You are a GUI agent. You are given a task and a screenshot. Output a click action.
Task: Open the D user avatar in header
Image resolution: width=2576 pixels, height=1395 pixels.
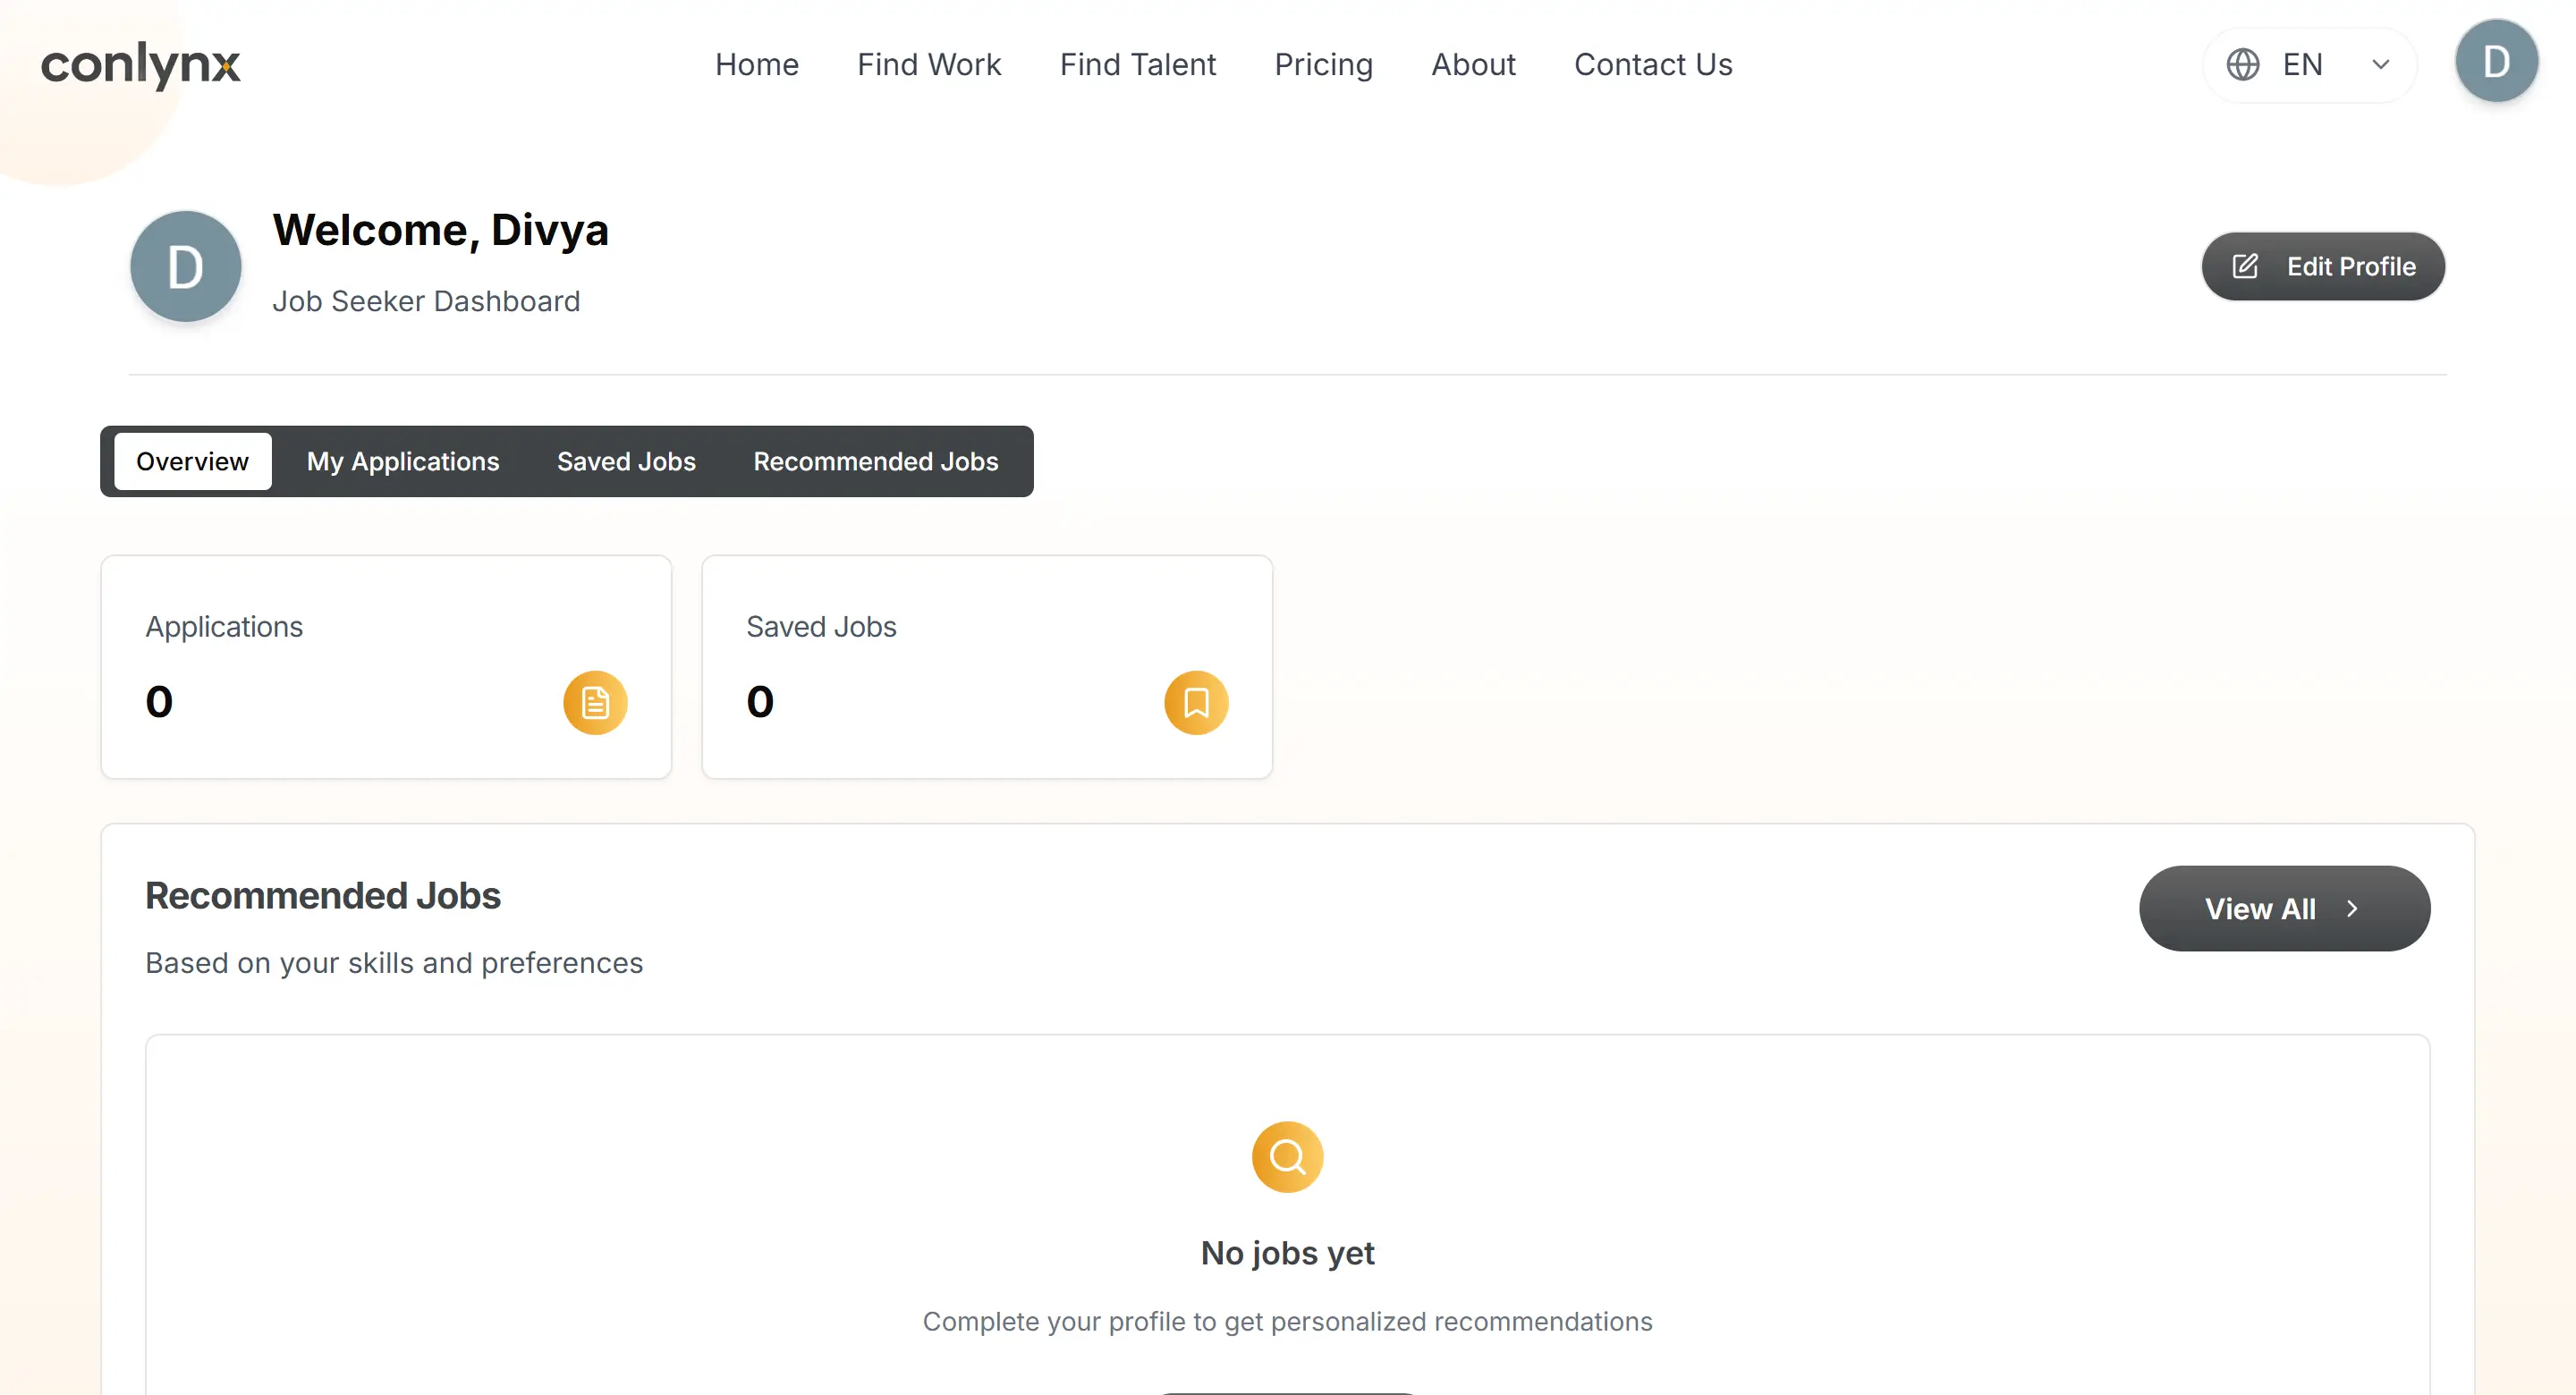2496,62
